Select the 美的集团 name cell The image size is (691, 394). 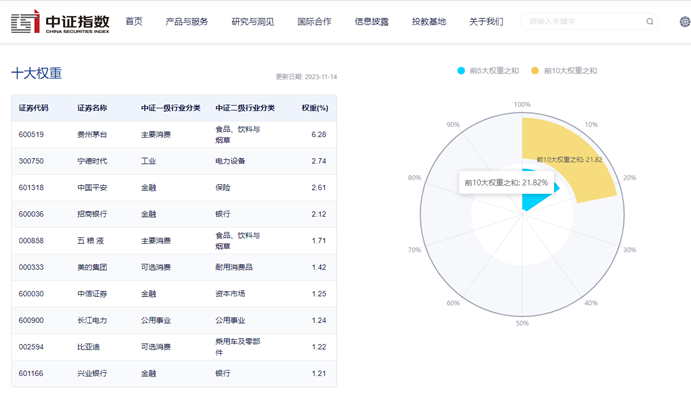[x=92, y=267]
